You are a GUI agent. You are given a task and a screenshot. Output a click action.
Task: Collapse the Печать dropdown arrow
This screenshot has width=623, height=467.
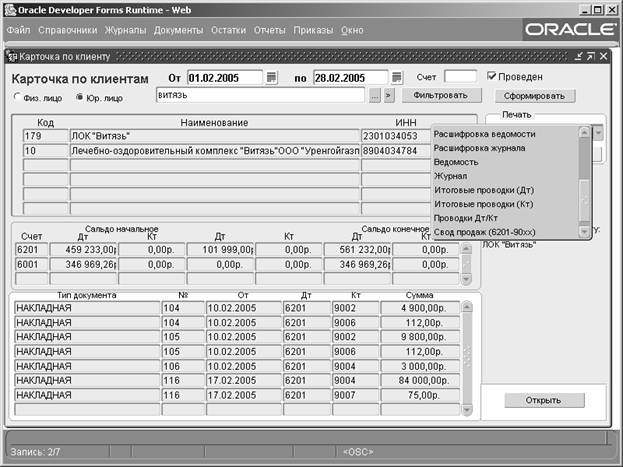(598, 133)
